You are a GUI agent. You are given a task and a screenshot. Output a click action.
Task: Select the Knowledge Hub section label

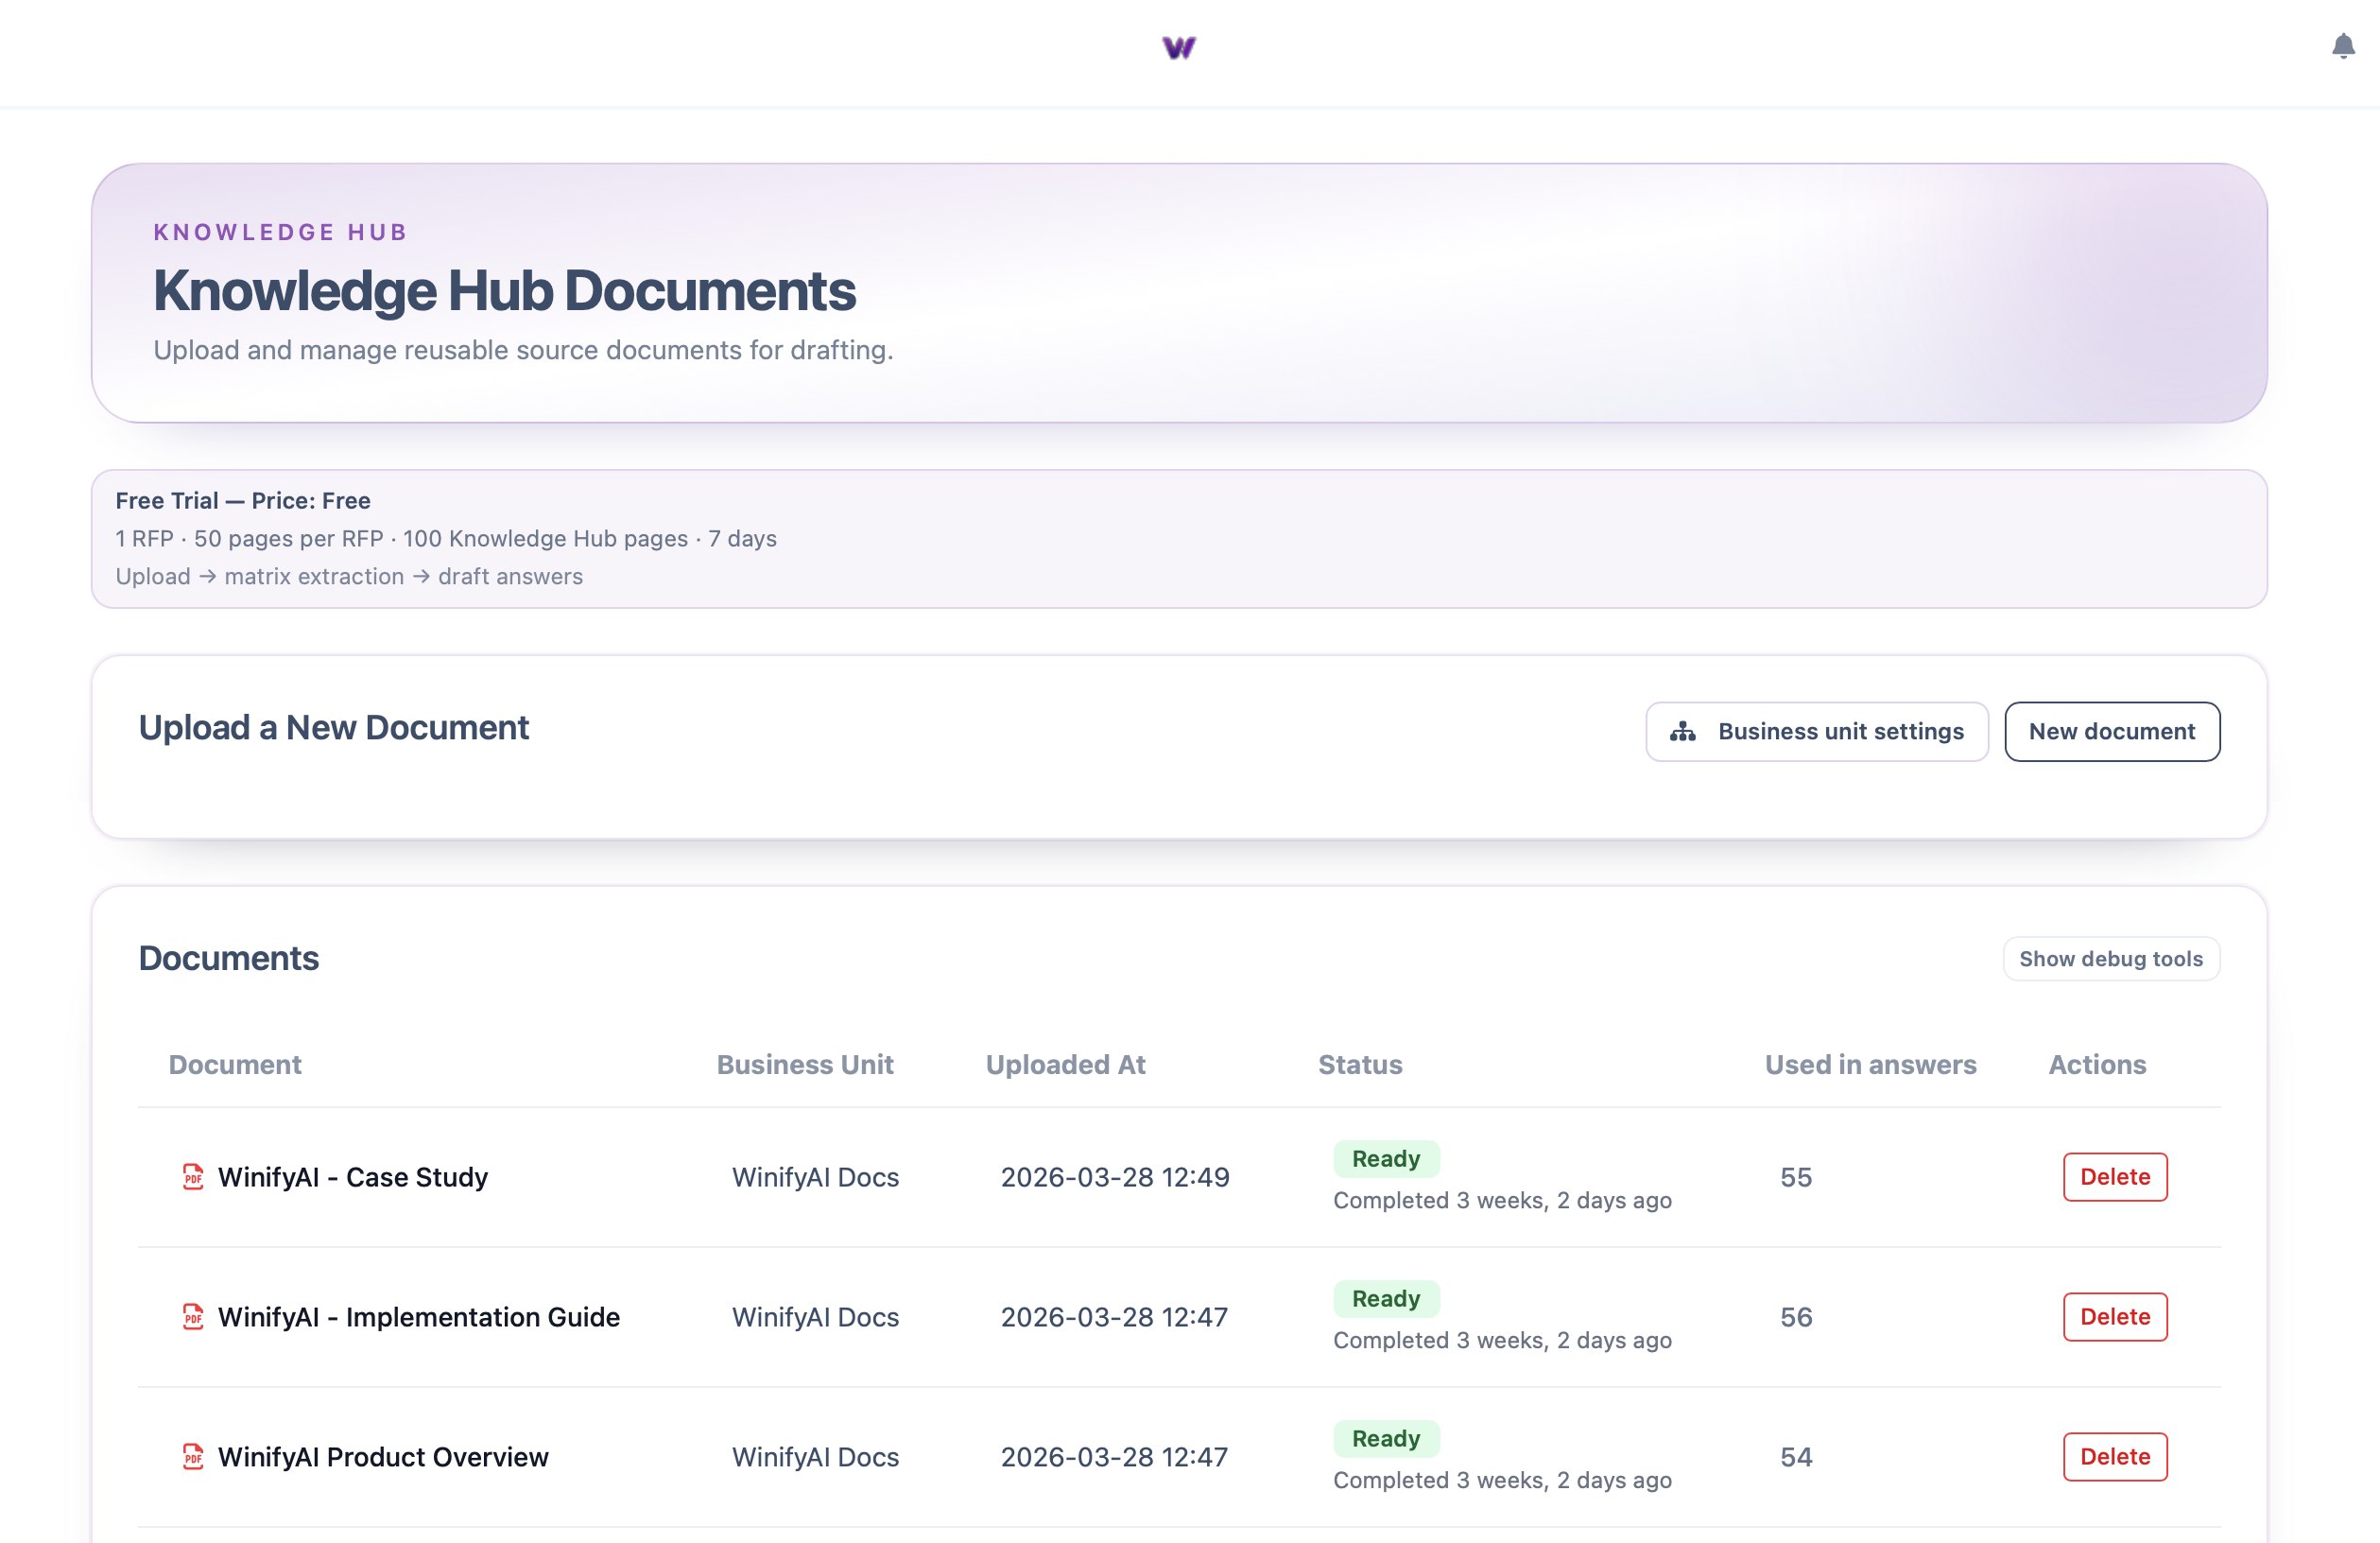click(280, 231)
